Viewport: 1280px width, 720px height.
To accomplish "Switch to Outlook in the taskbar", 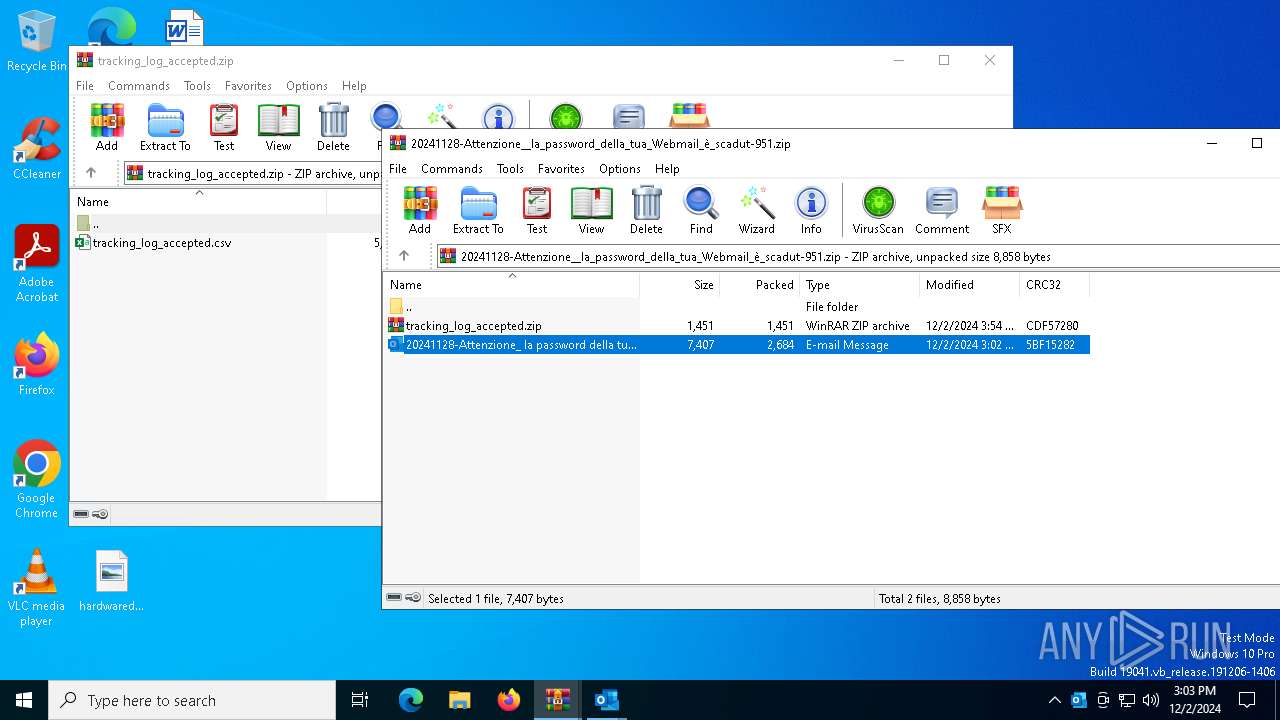I will pos(606,700).
